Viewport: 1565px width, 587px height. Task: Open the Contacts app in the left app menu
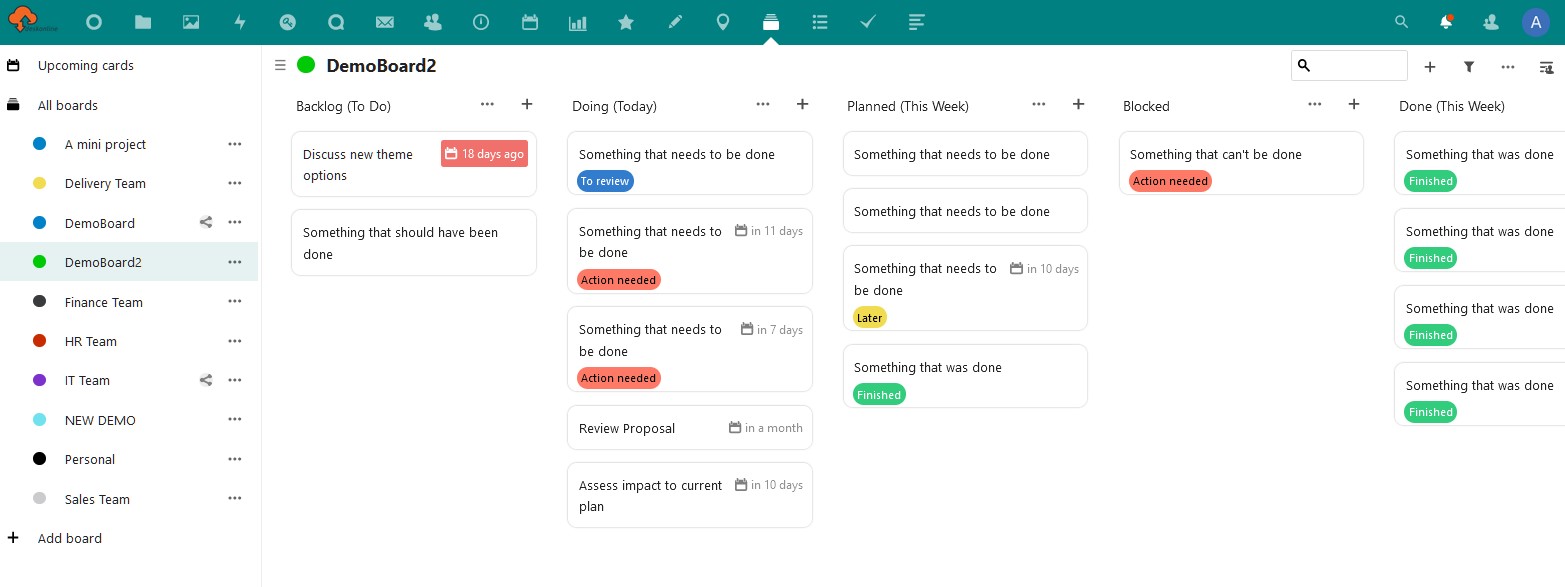(433, 22)
